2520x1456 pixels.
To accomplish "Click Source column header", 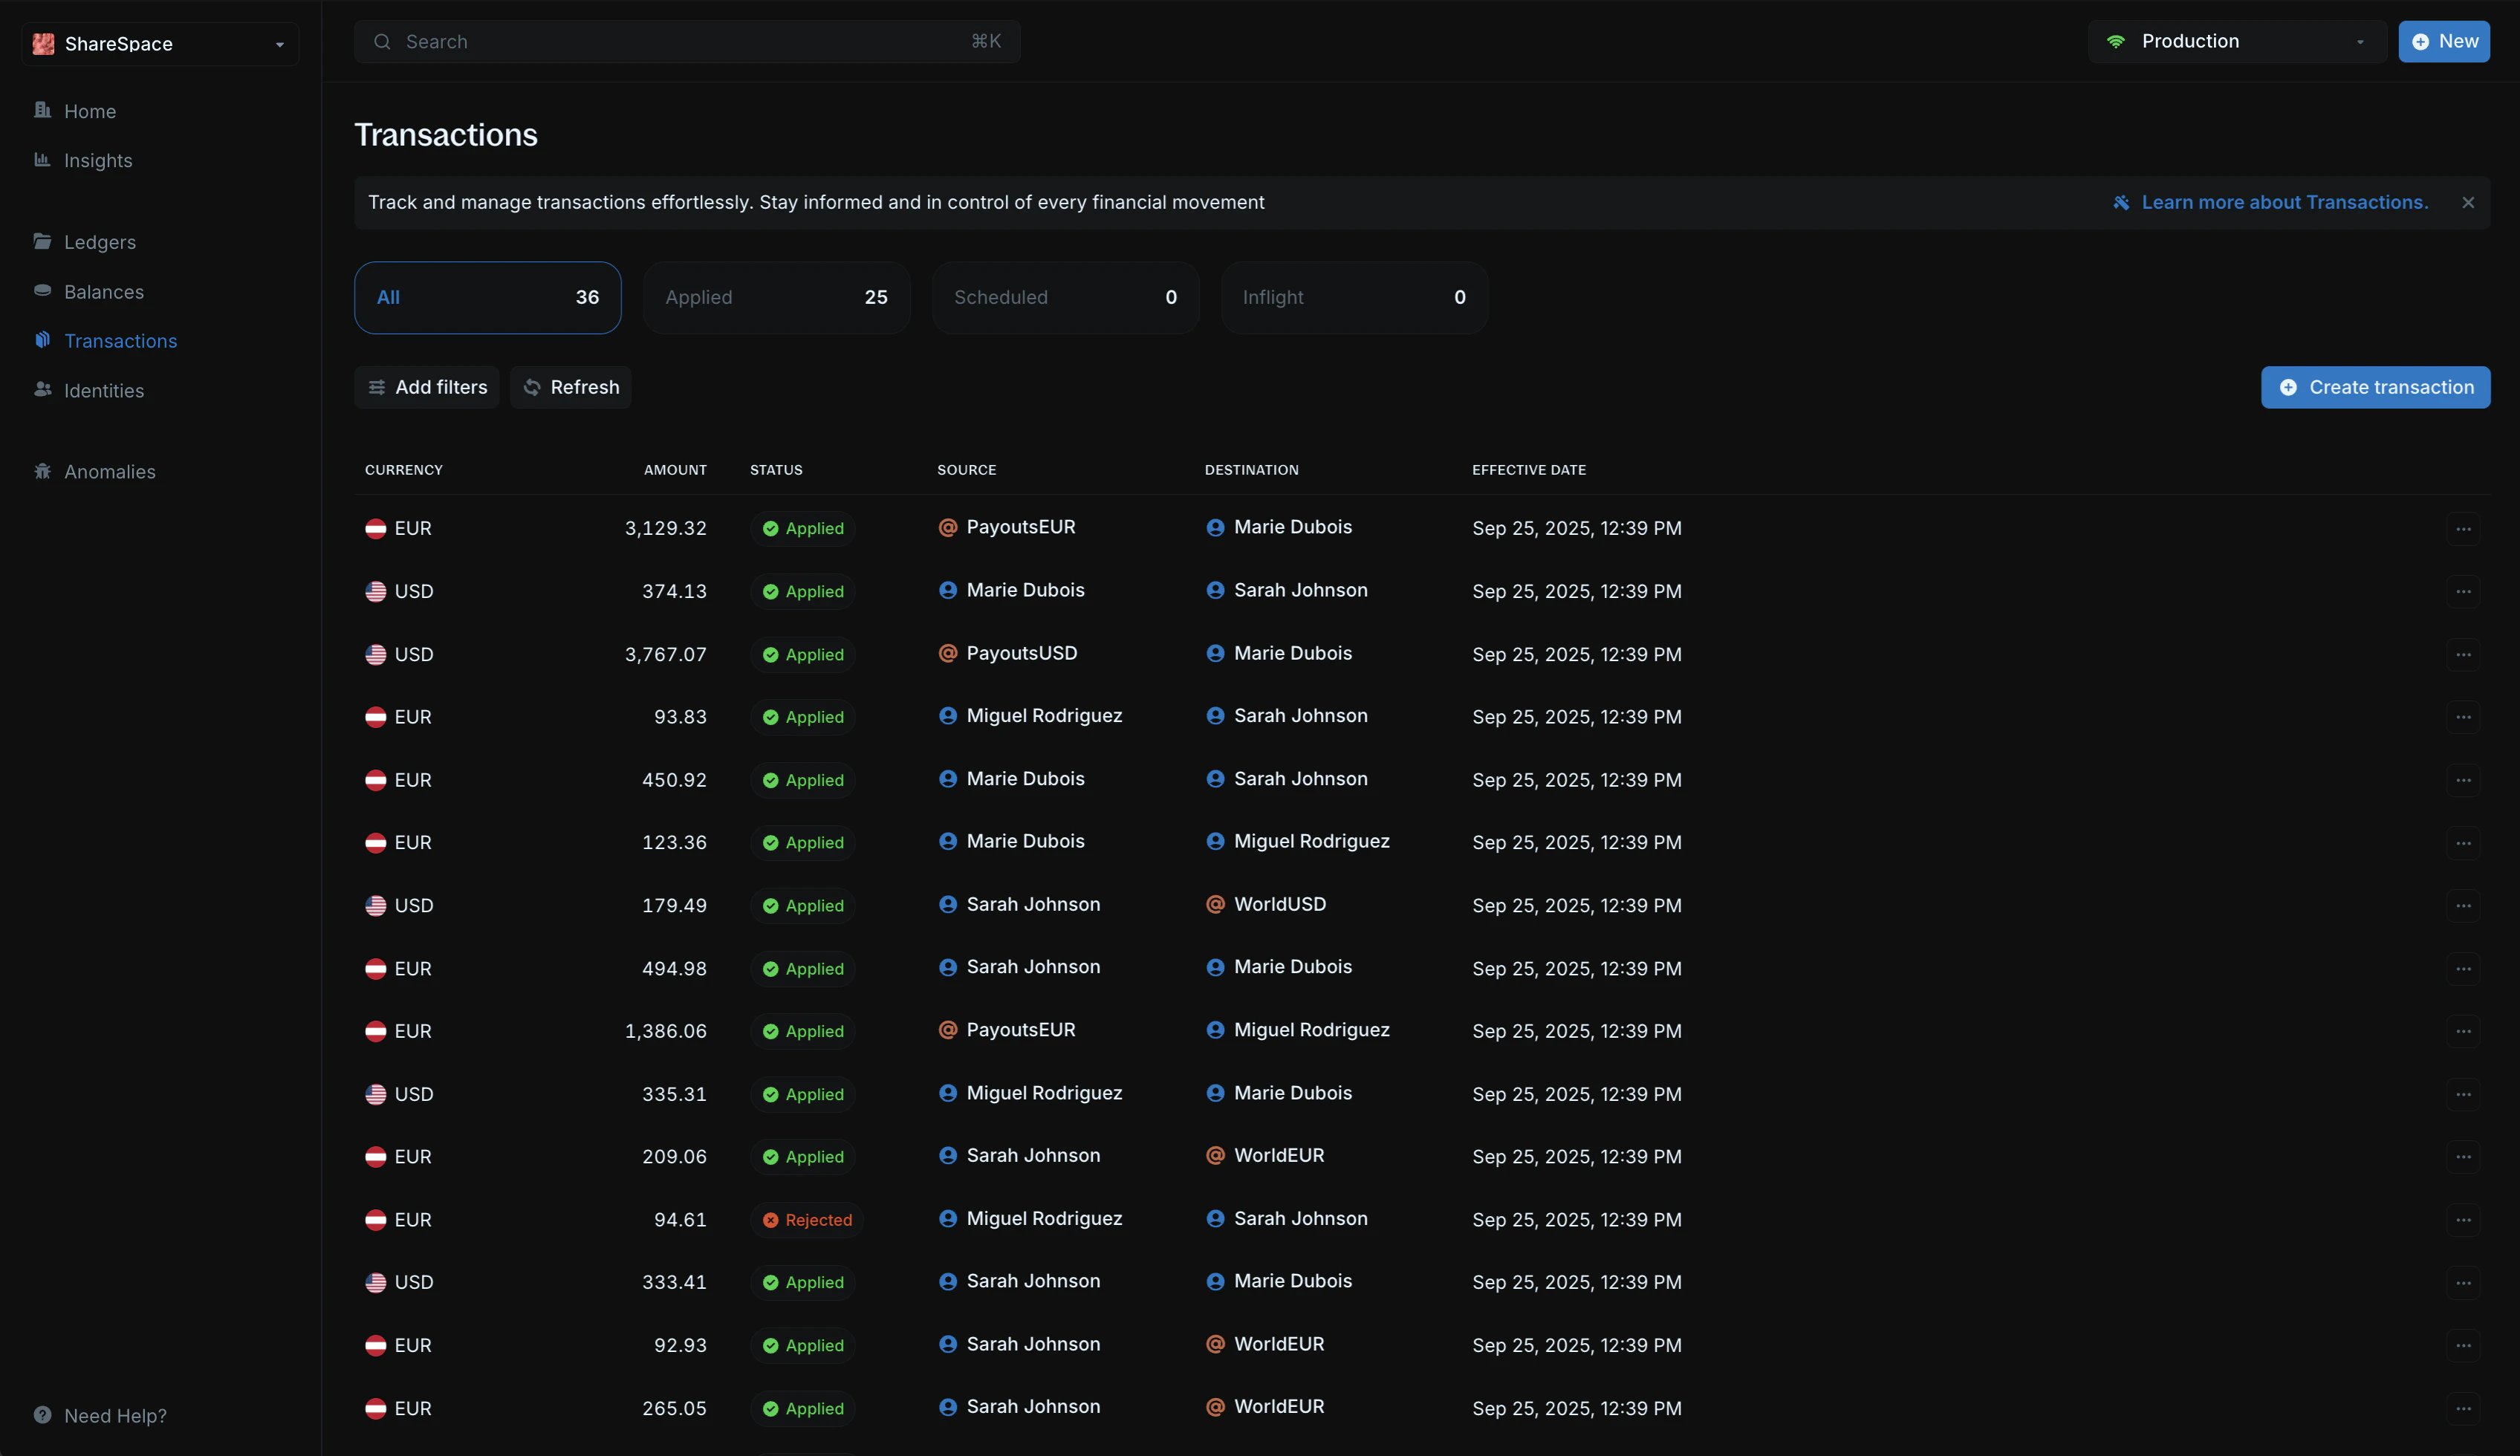I will (x=966, y=470).
